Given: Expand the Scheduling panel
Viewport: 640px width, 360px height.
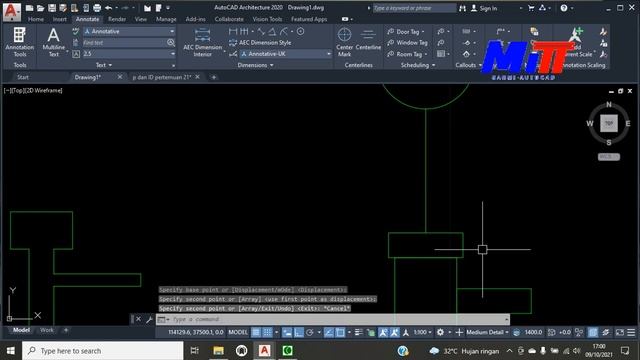Looking at the screenshot, I should tap(418, 65).
